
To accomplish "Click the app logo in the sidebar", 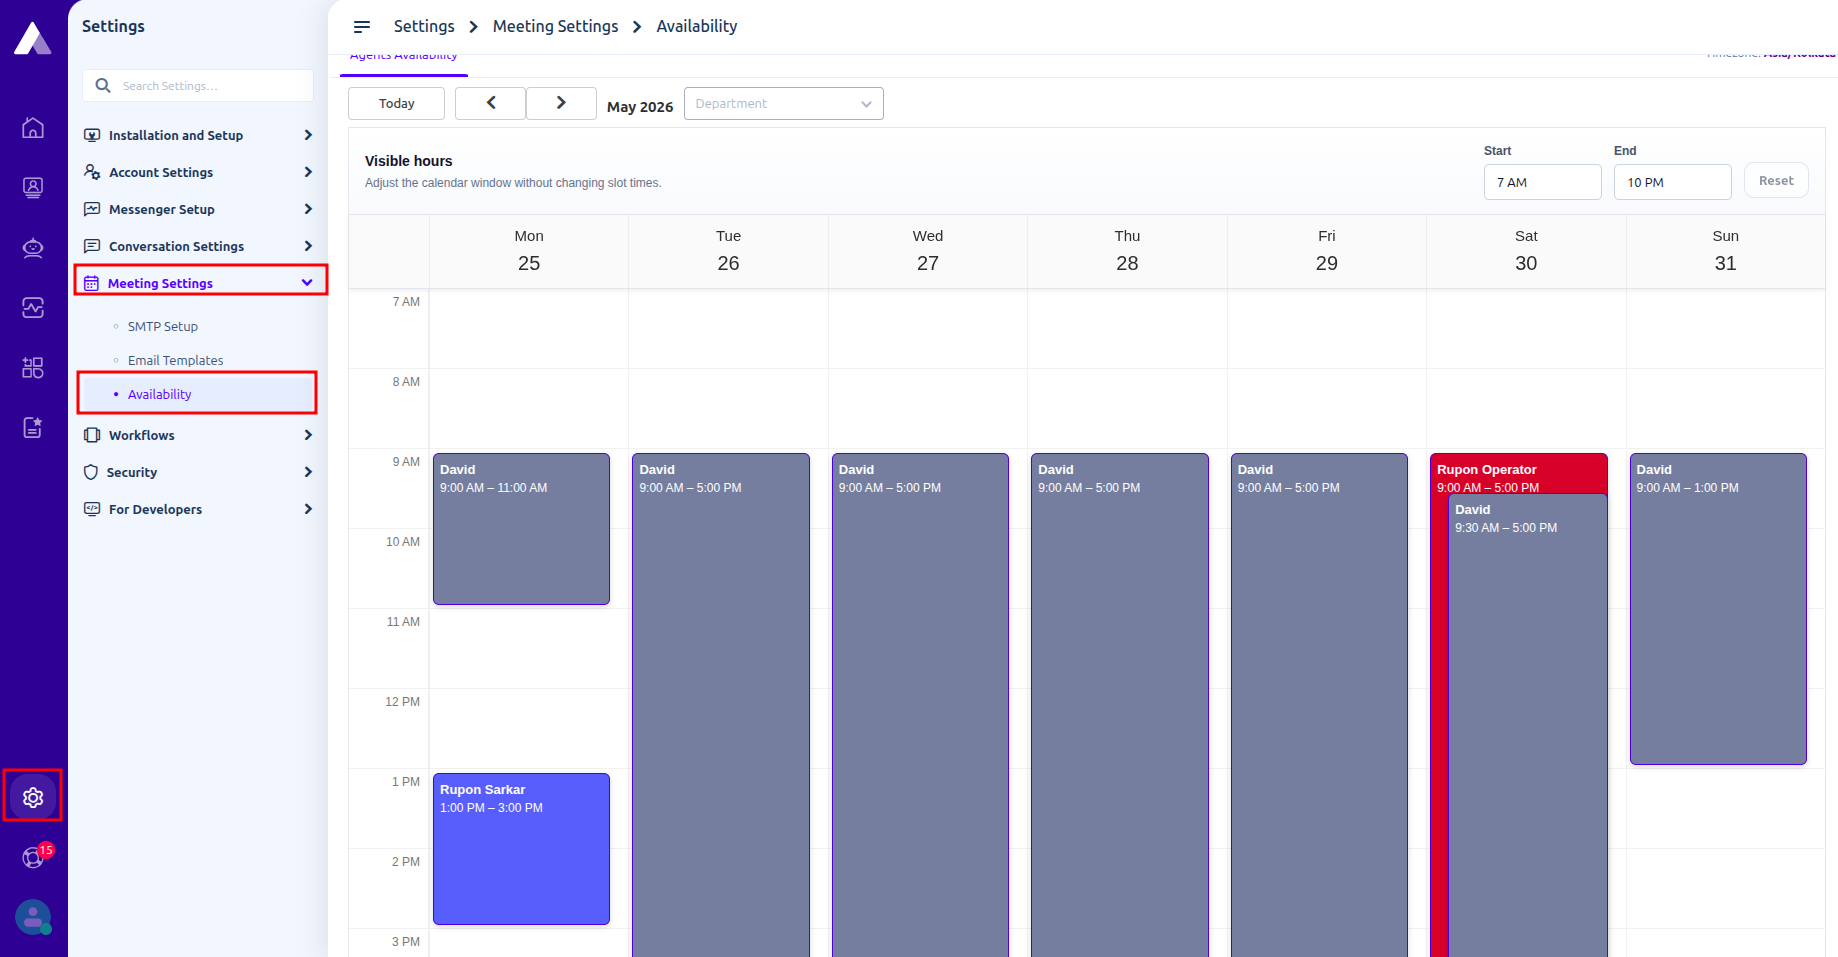I will pos(33,39).
